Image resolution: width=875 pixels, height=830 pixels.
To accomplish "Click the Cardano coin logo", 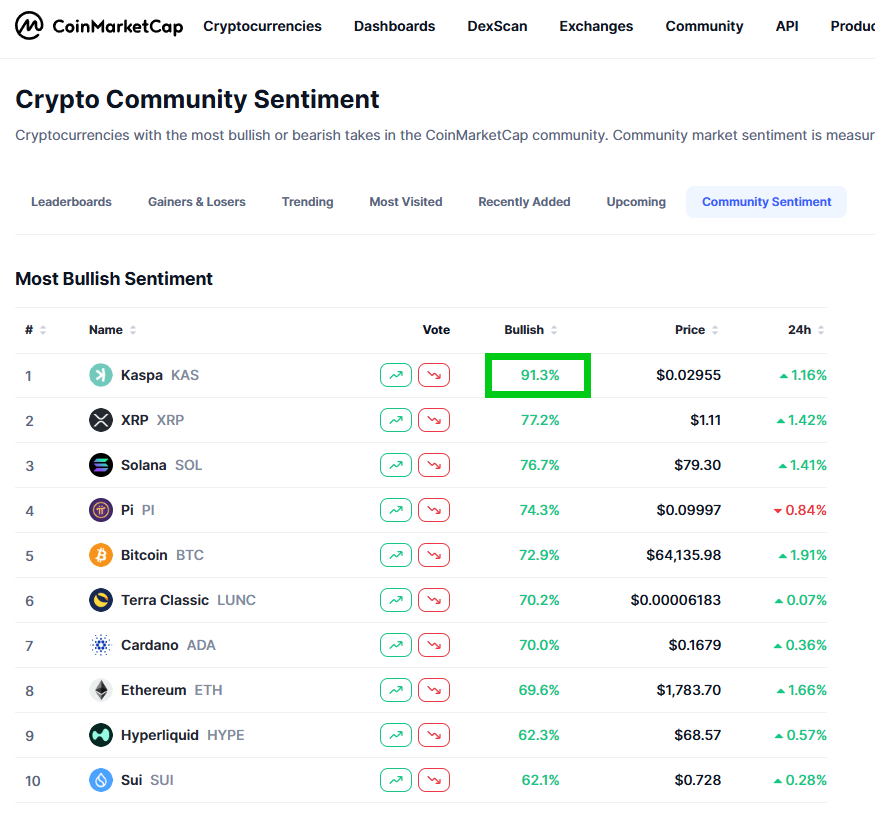I will point(101,645).
